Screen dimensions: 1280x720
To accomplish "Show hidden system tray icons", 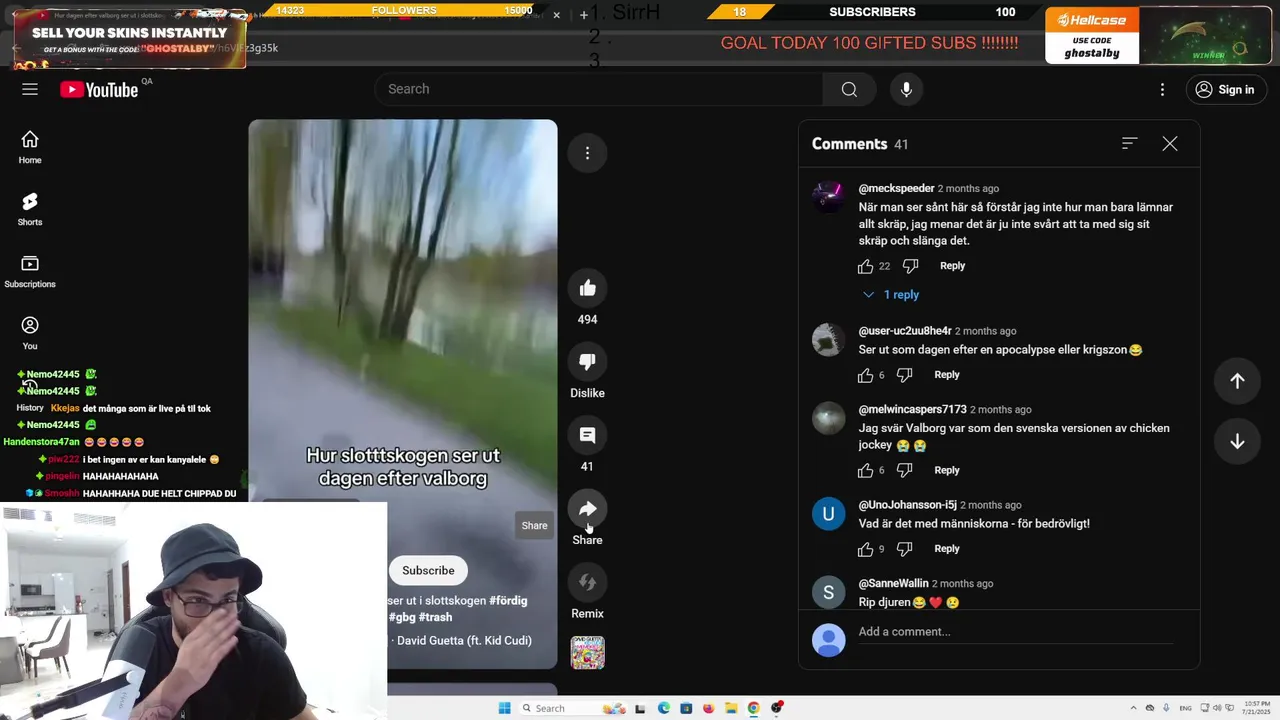I will point(1132,708).
